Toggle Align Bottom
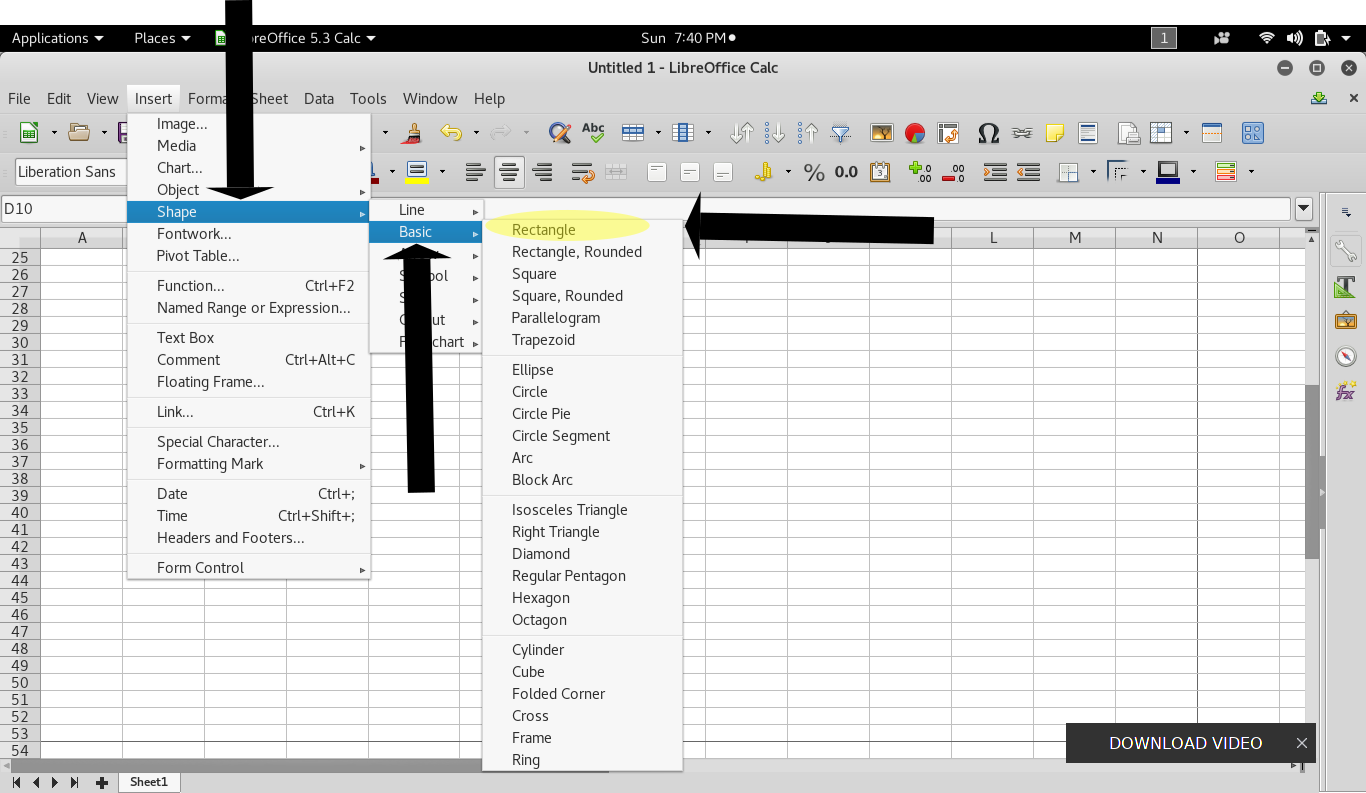 tap(723, 172)
